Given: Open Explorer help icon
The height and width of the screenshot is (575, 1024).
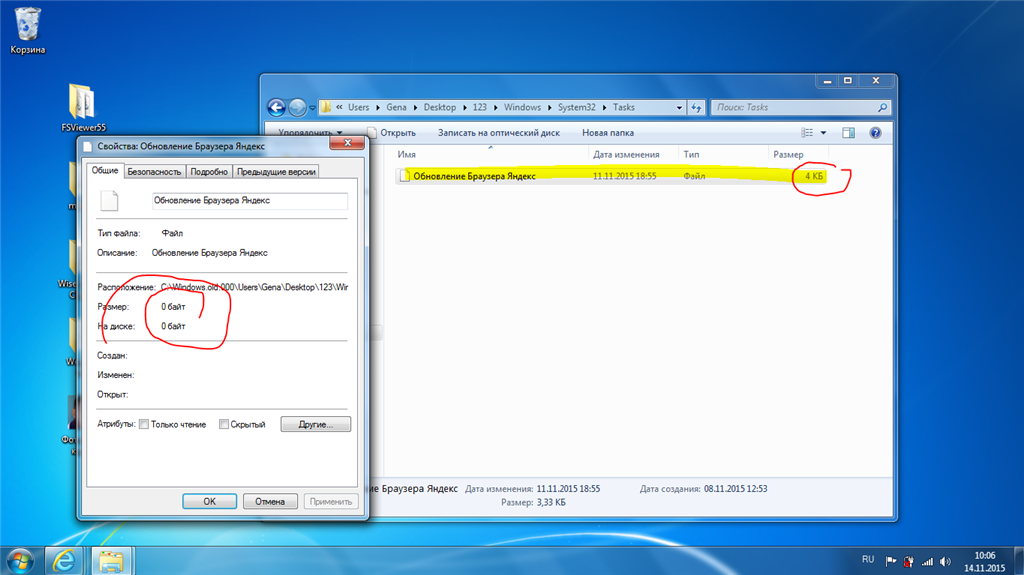Looking at the screenshot, I should click(x=875, y=133).
